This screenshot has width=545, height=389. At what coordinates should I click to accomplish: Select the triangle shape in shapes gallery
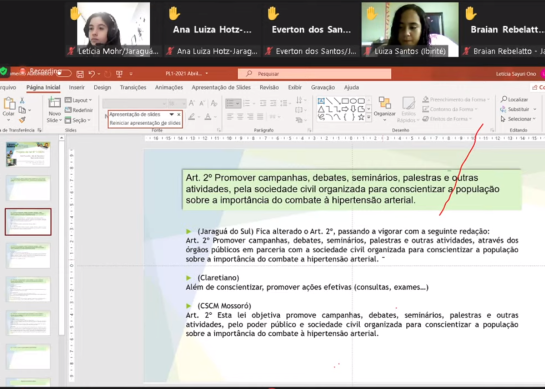coord(321,109)
